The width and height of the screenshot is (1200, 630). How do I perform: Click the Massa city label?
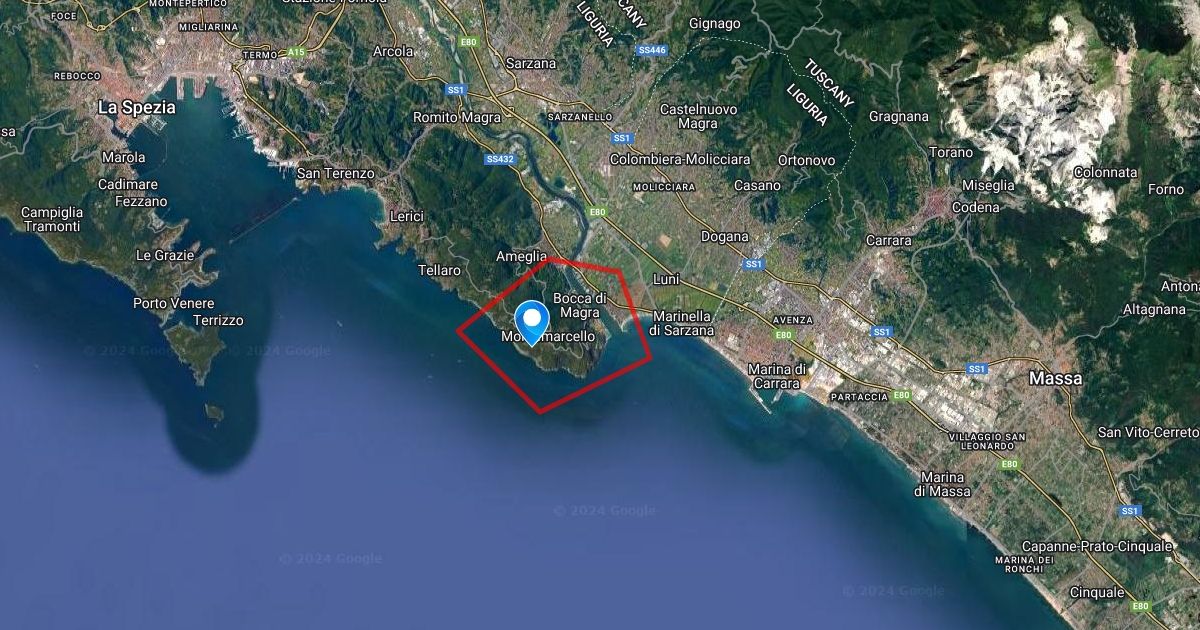[1056, 379]
